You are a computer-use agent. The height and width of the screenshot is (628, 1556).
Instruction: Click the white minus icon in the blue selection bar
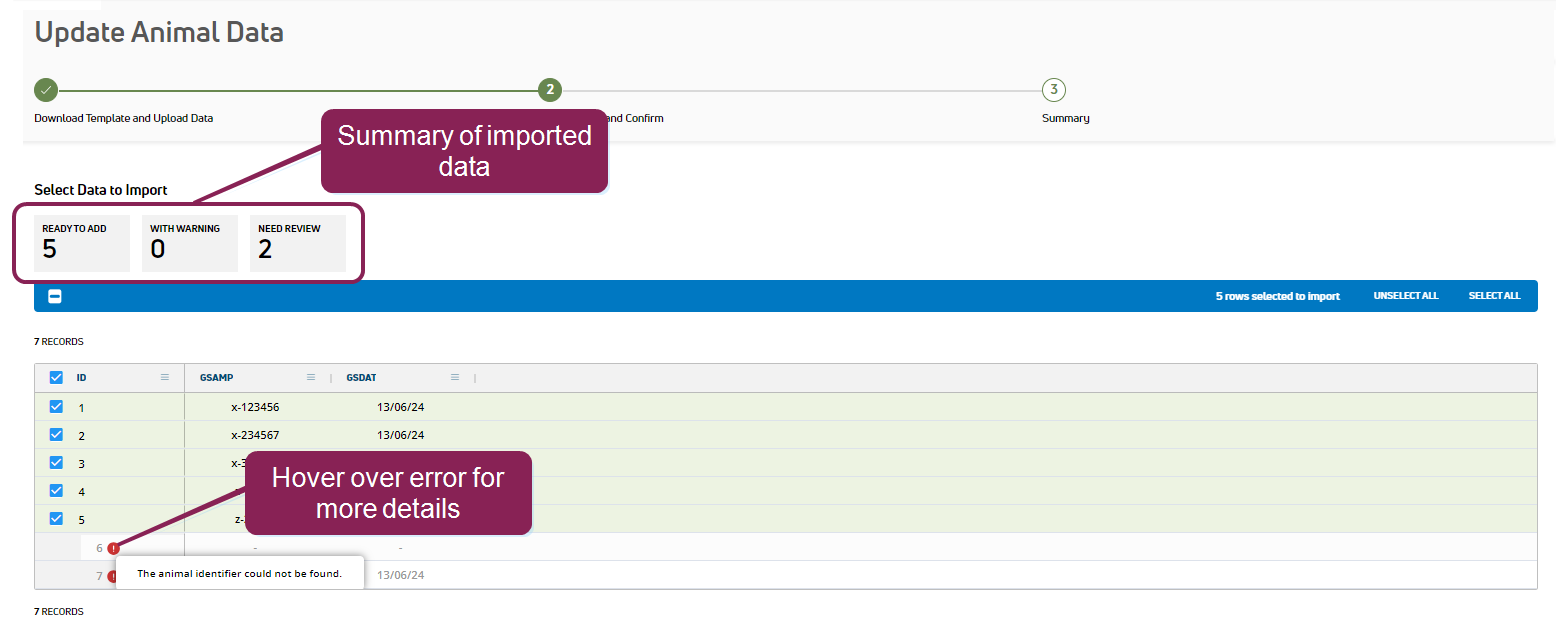(x=55, y=296)
